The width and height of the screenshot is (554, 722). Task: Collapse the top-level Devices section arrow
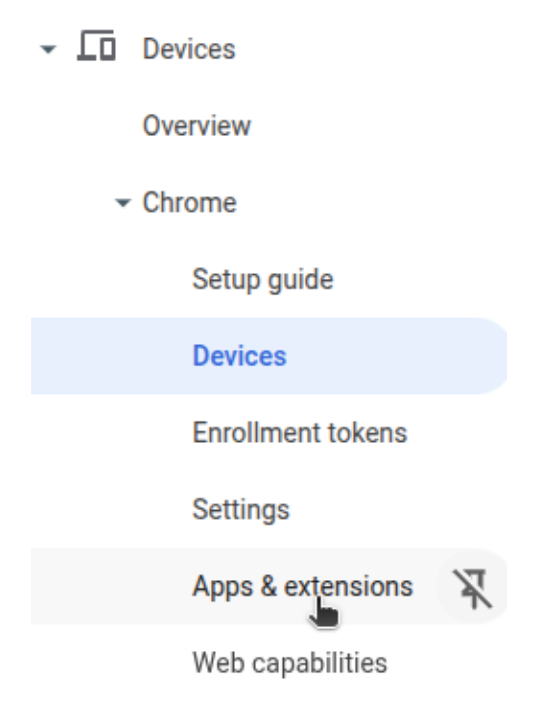pos(48,48)
